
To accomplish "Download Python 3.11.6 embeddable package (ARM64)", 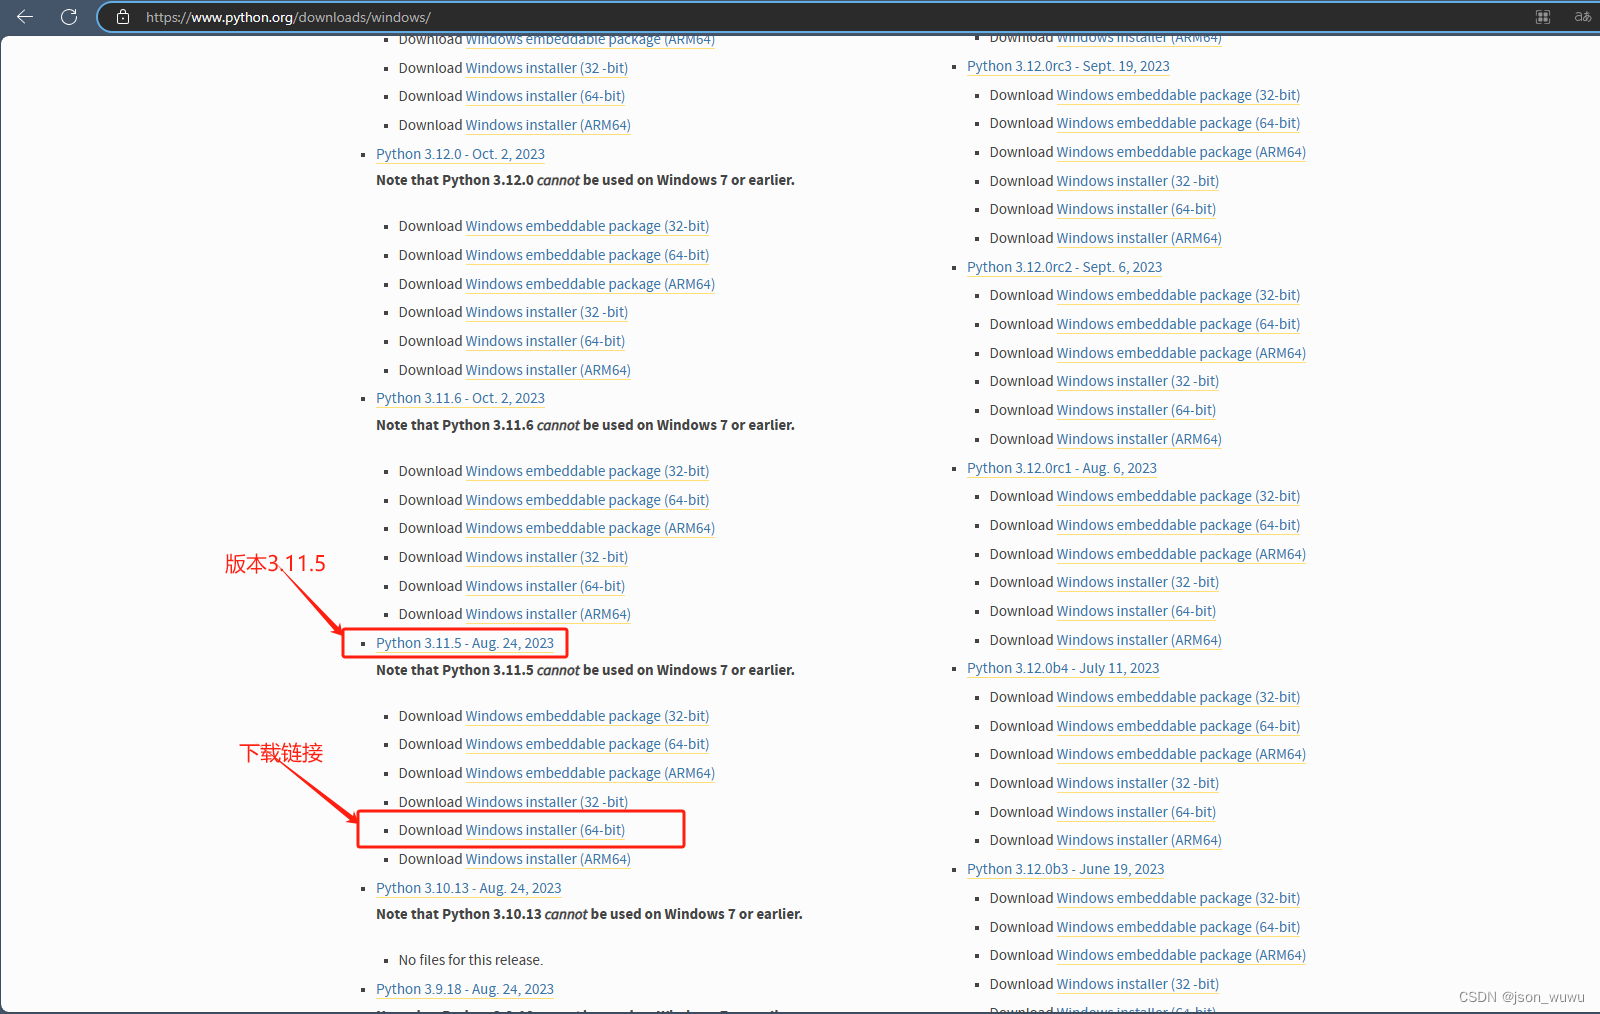I will coord(590,528).
